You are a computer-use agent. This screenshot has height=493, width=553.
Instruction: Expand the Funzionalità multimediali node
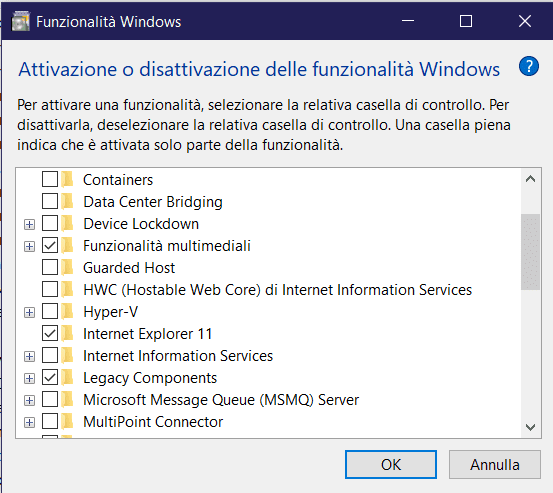[29, 246]
